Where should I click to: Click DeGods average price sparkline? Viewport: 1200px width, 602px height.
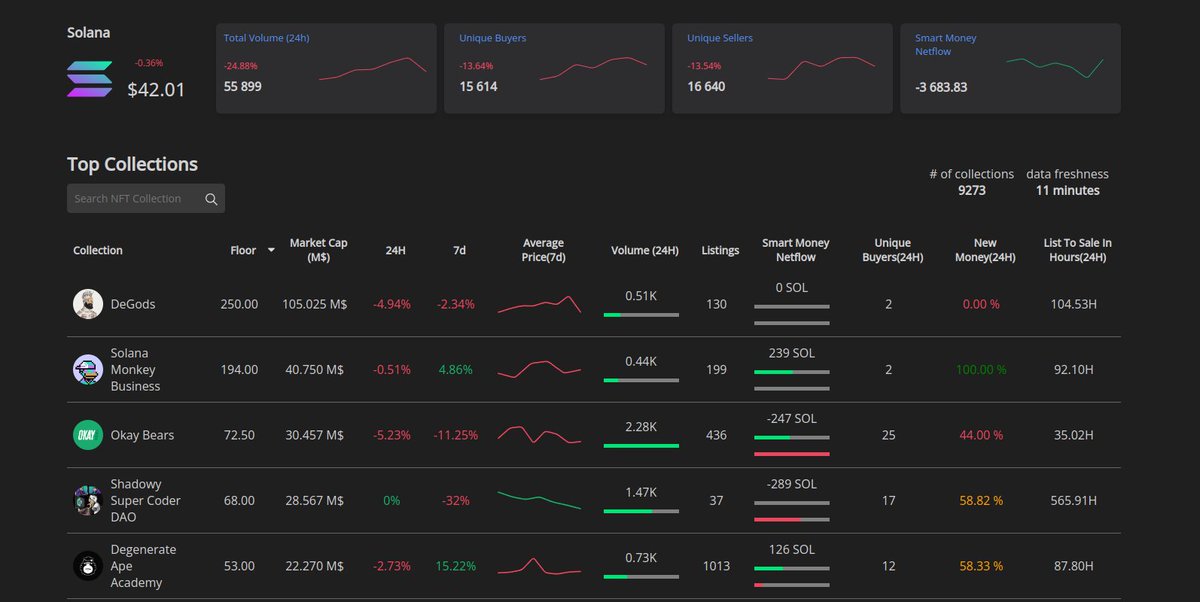pos(539,304)
